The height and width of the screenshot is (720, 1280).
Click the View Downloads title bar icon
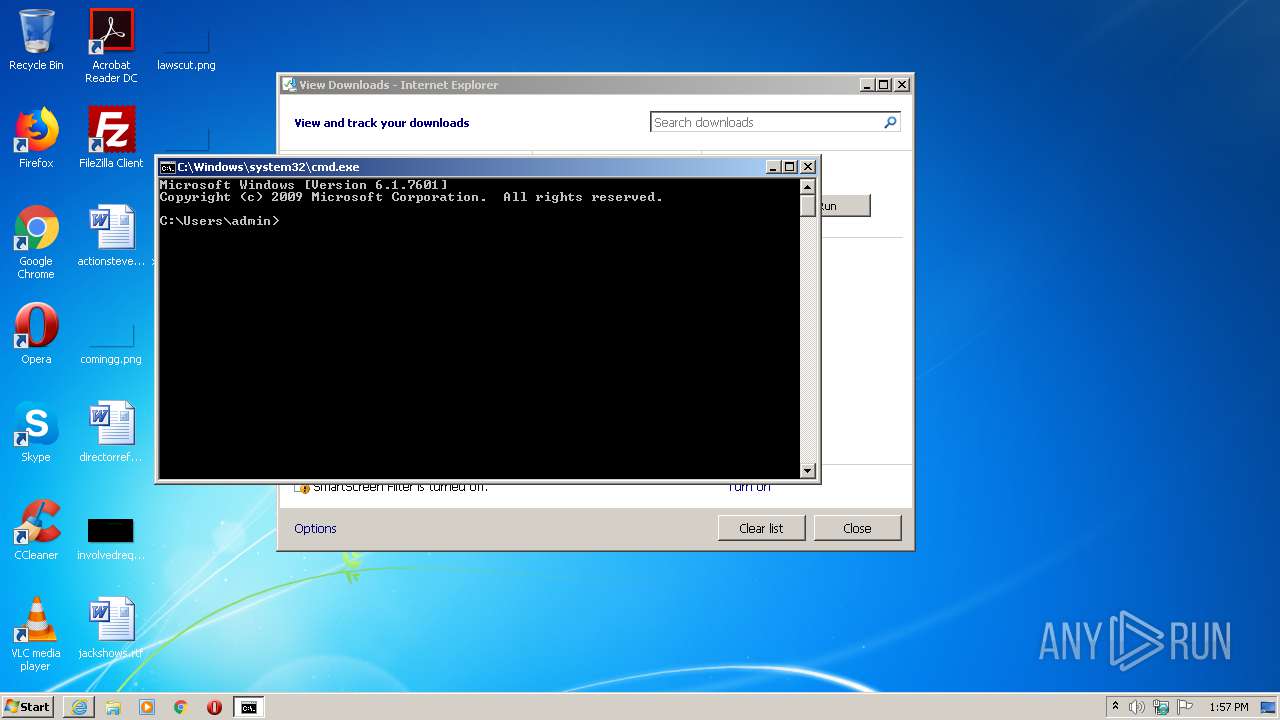pos(289,85)
